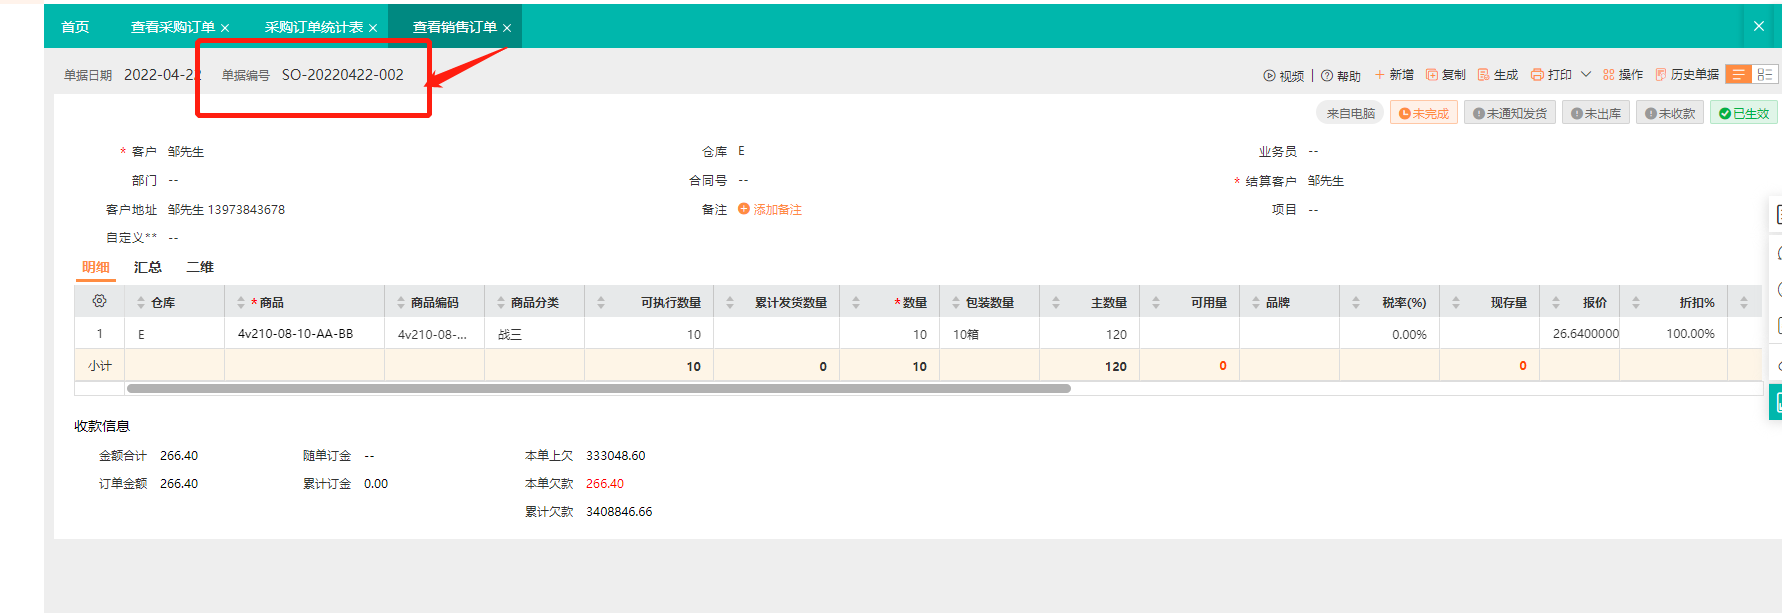Open table column settings gear icon
The image size is (1782, 613).
99,301
